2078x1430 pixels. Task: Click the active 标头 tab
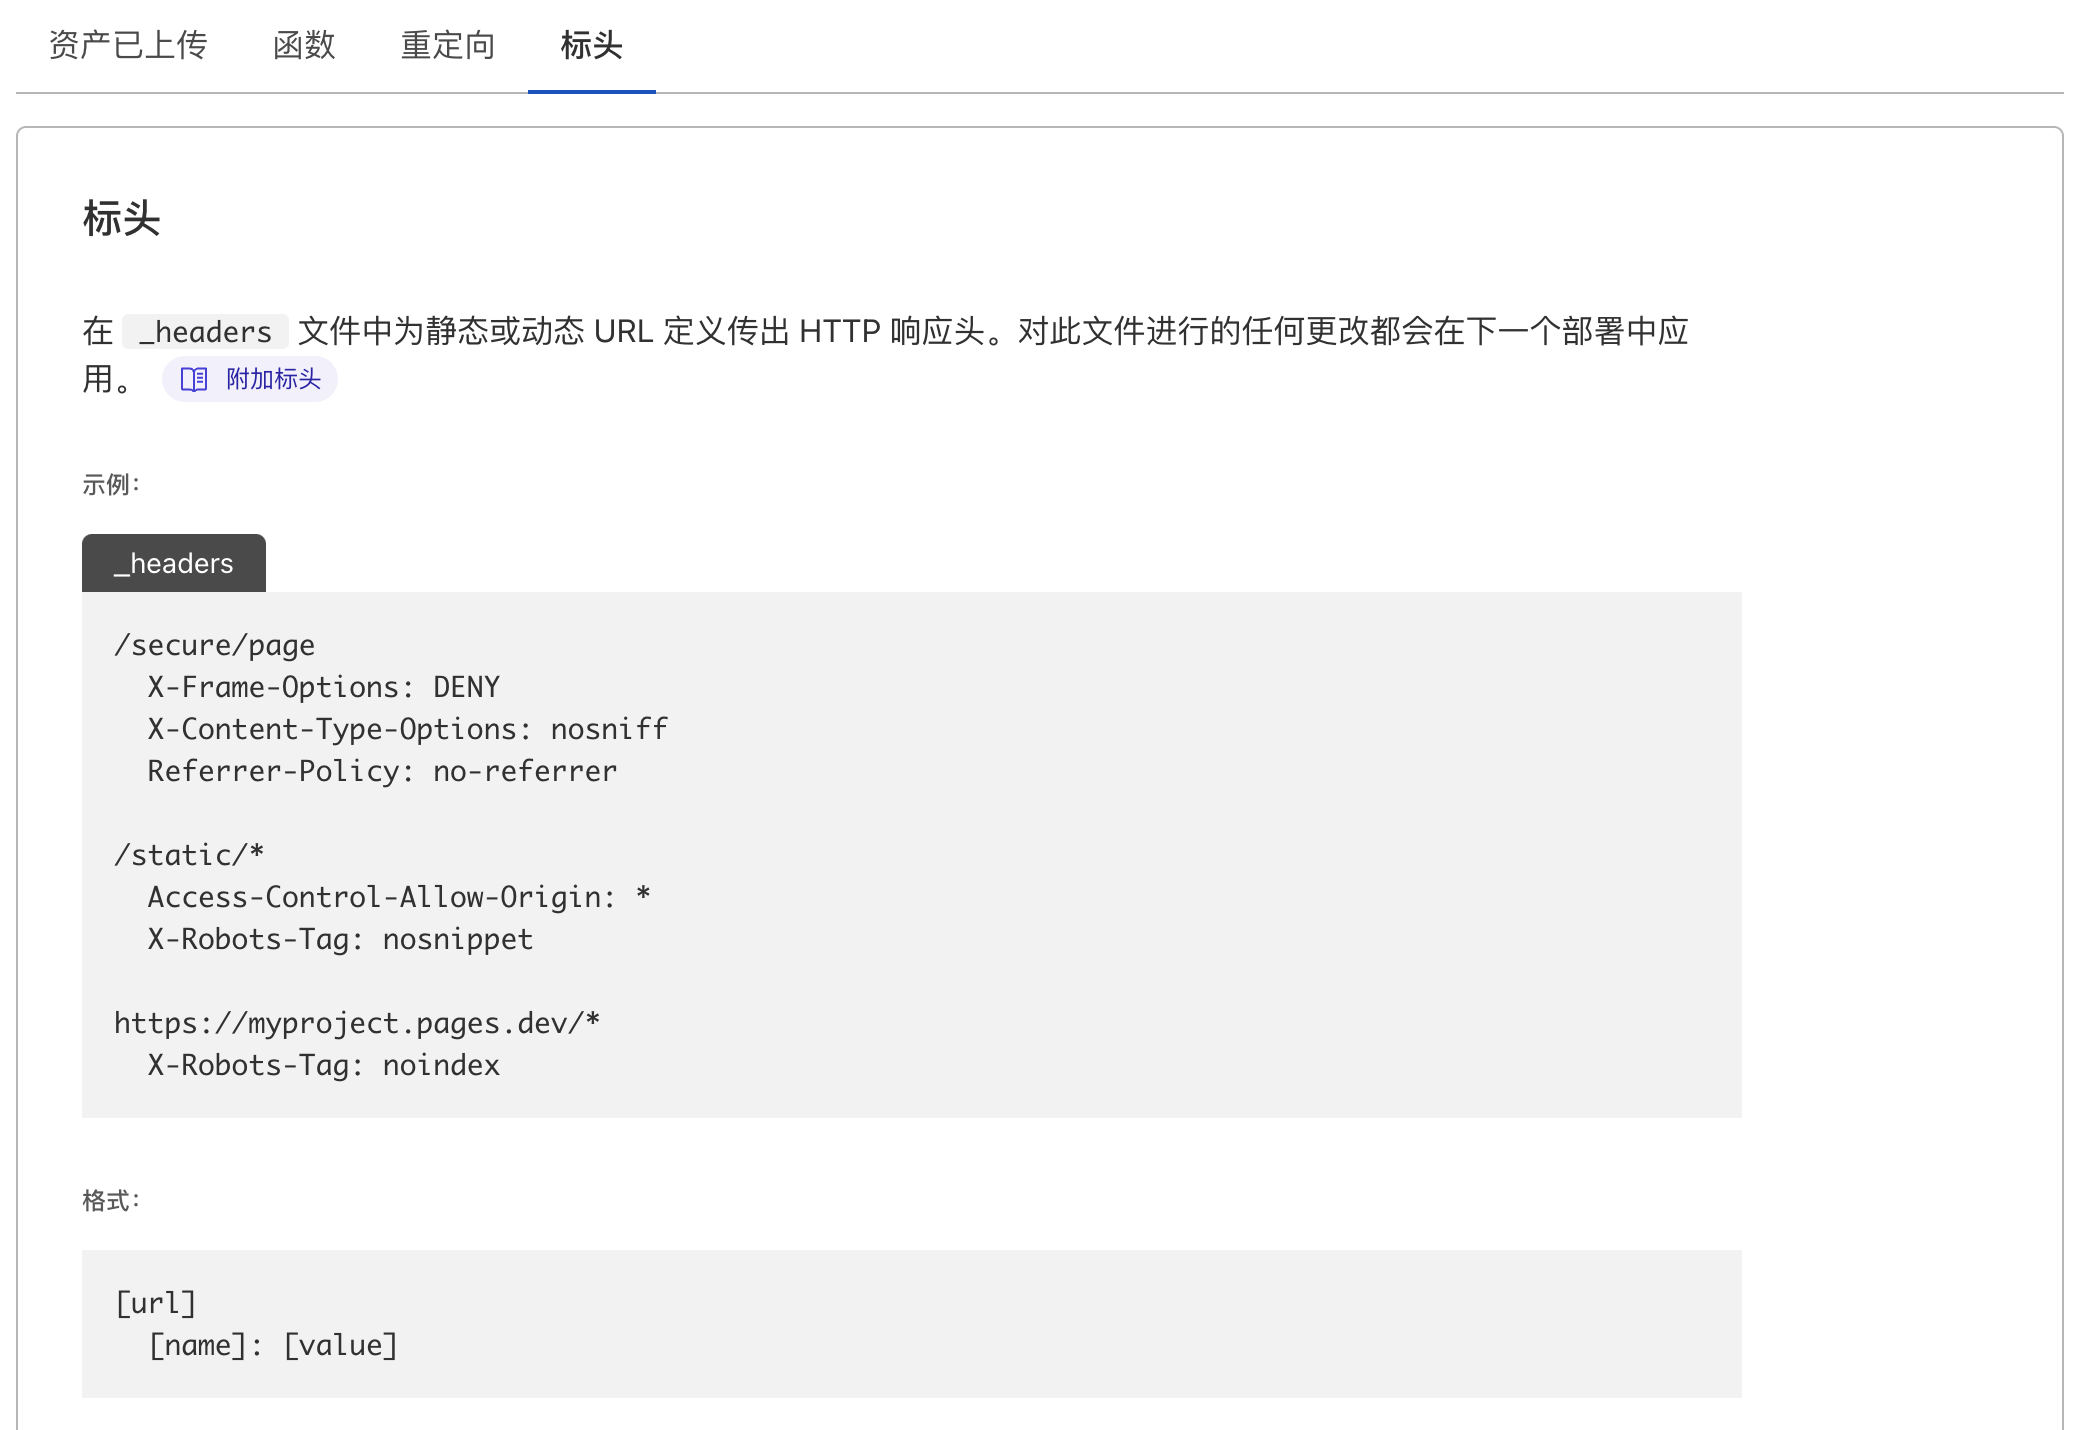[591, 46]
